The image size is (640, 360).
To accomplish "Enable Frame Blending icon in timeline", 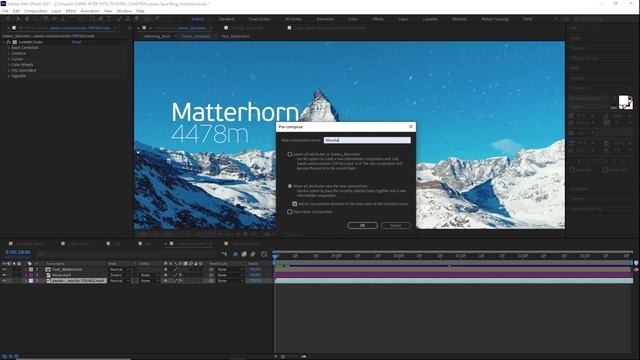I will (x=244, y=254).
